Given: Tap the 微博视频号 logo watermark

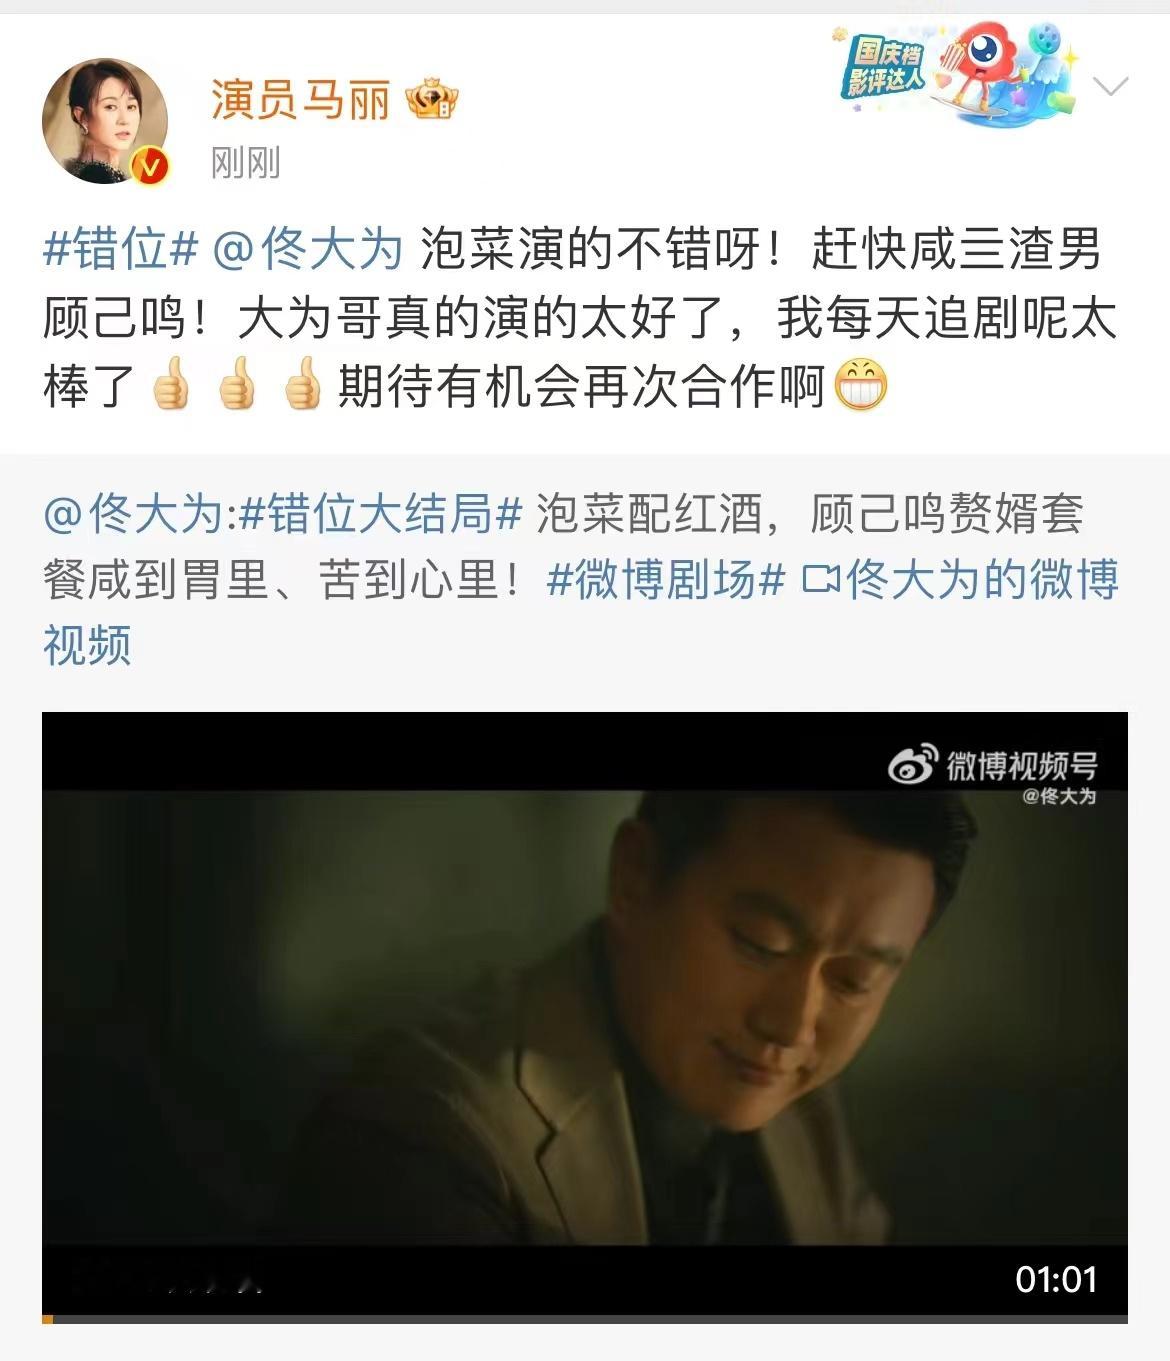Looking at the screenshot, I should tap(992, 767).
